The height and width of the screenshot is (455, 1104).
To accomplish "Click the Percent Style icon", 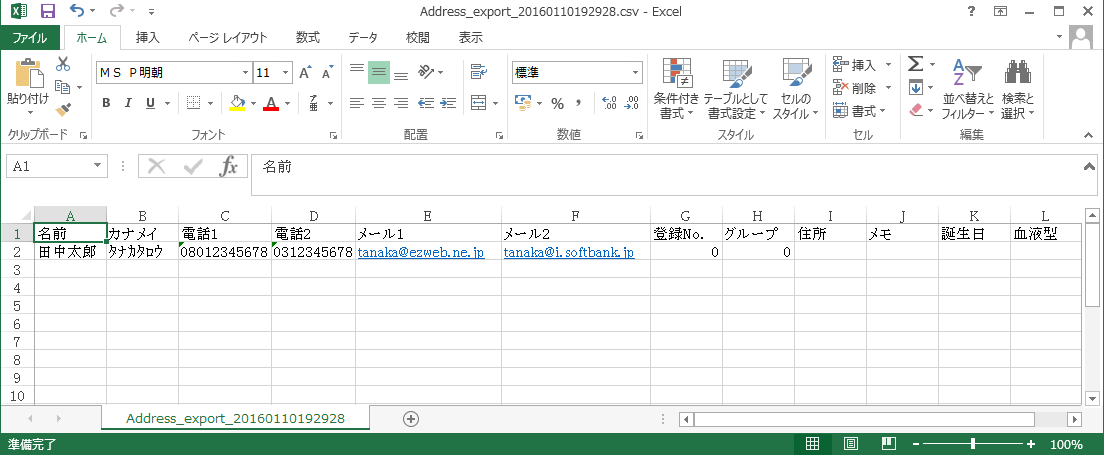I will click(556, 103).
